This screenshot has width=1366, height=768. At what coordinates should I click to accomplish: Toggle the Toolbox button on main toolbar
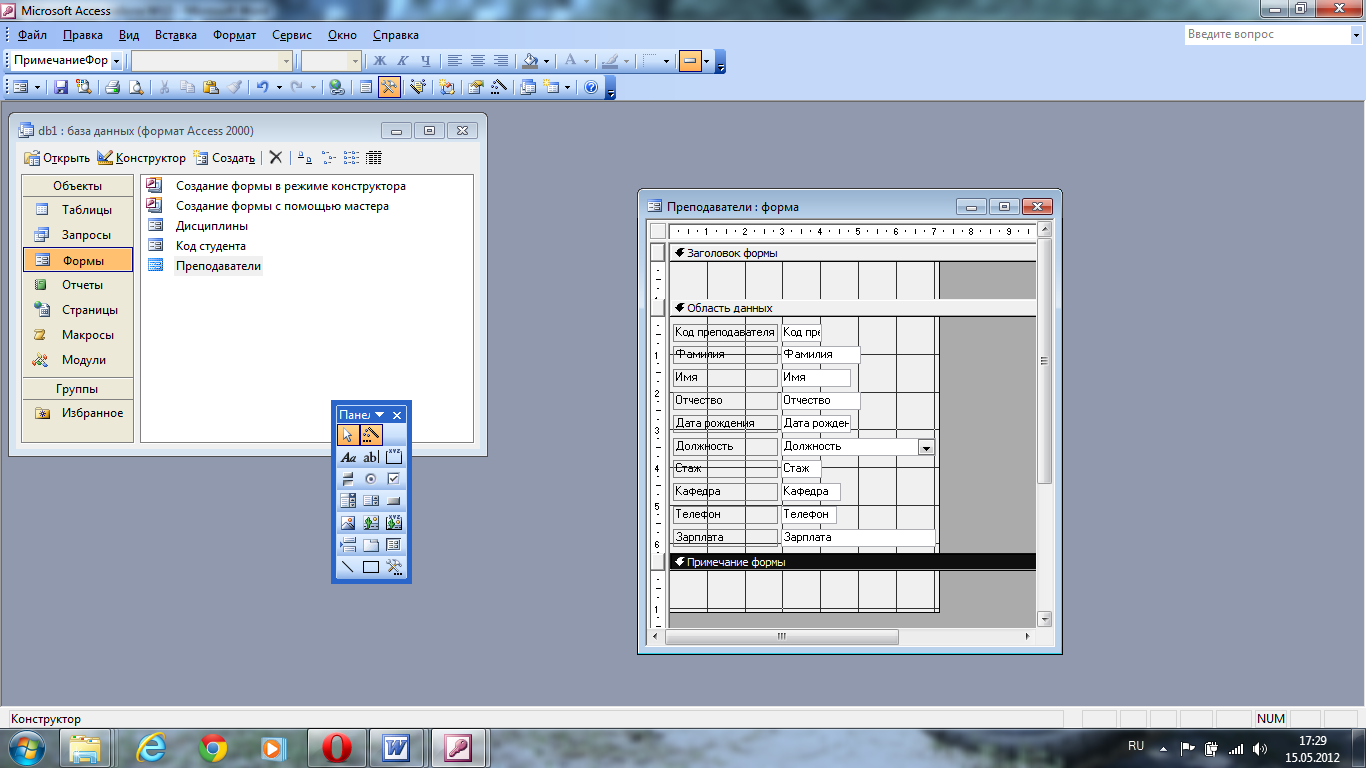coord(390,87)
